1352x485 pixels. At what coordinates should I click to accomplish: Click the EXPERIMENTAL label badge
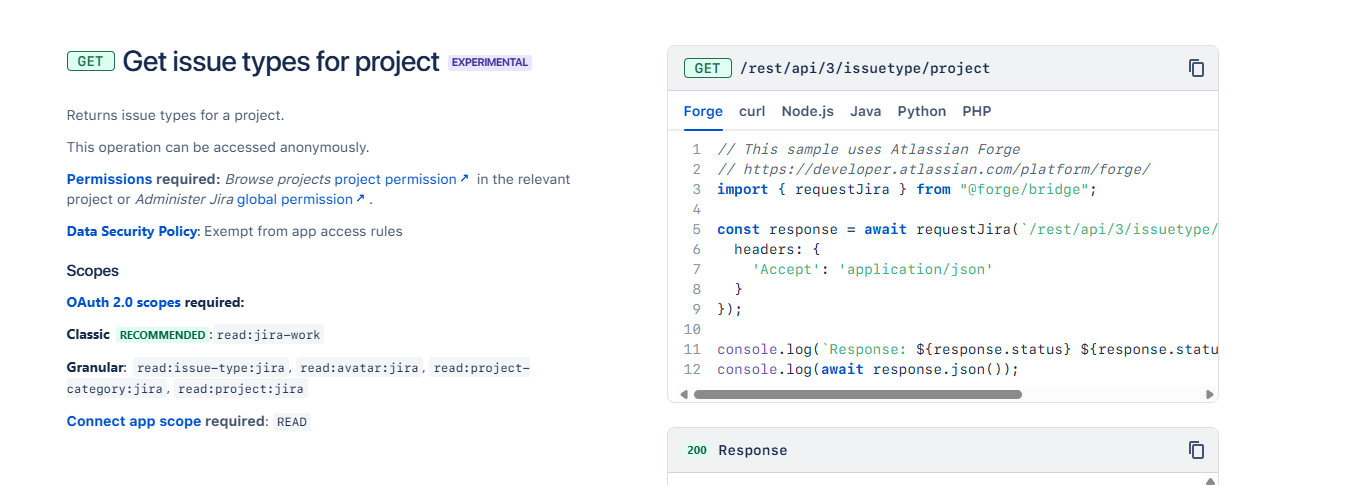tap(489, 62)
